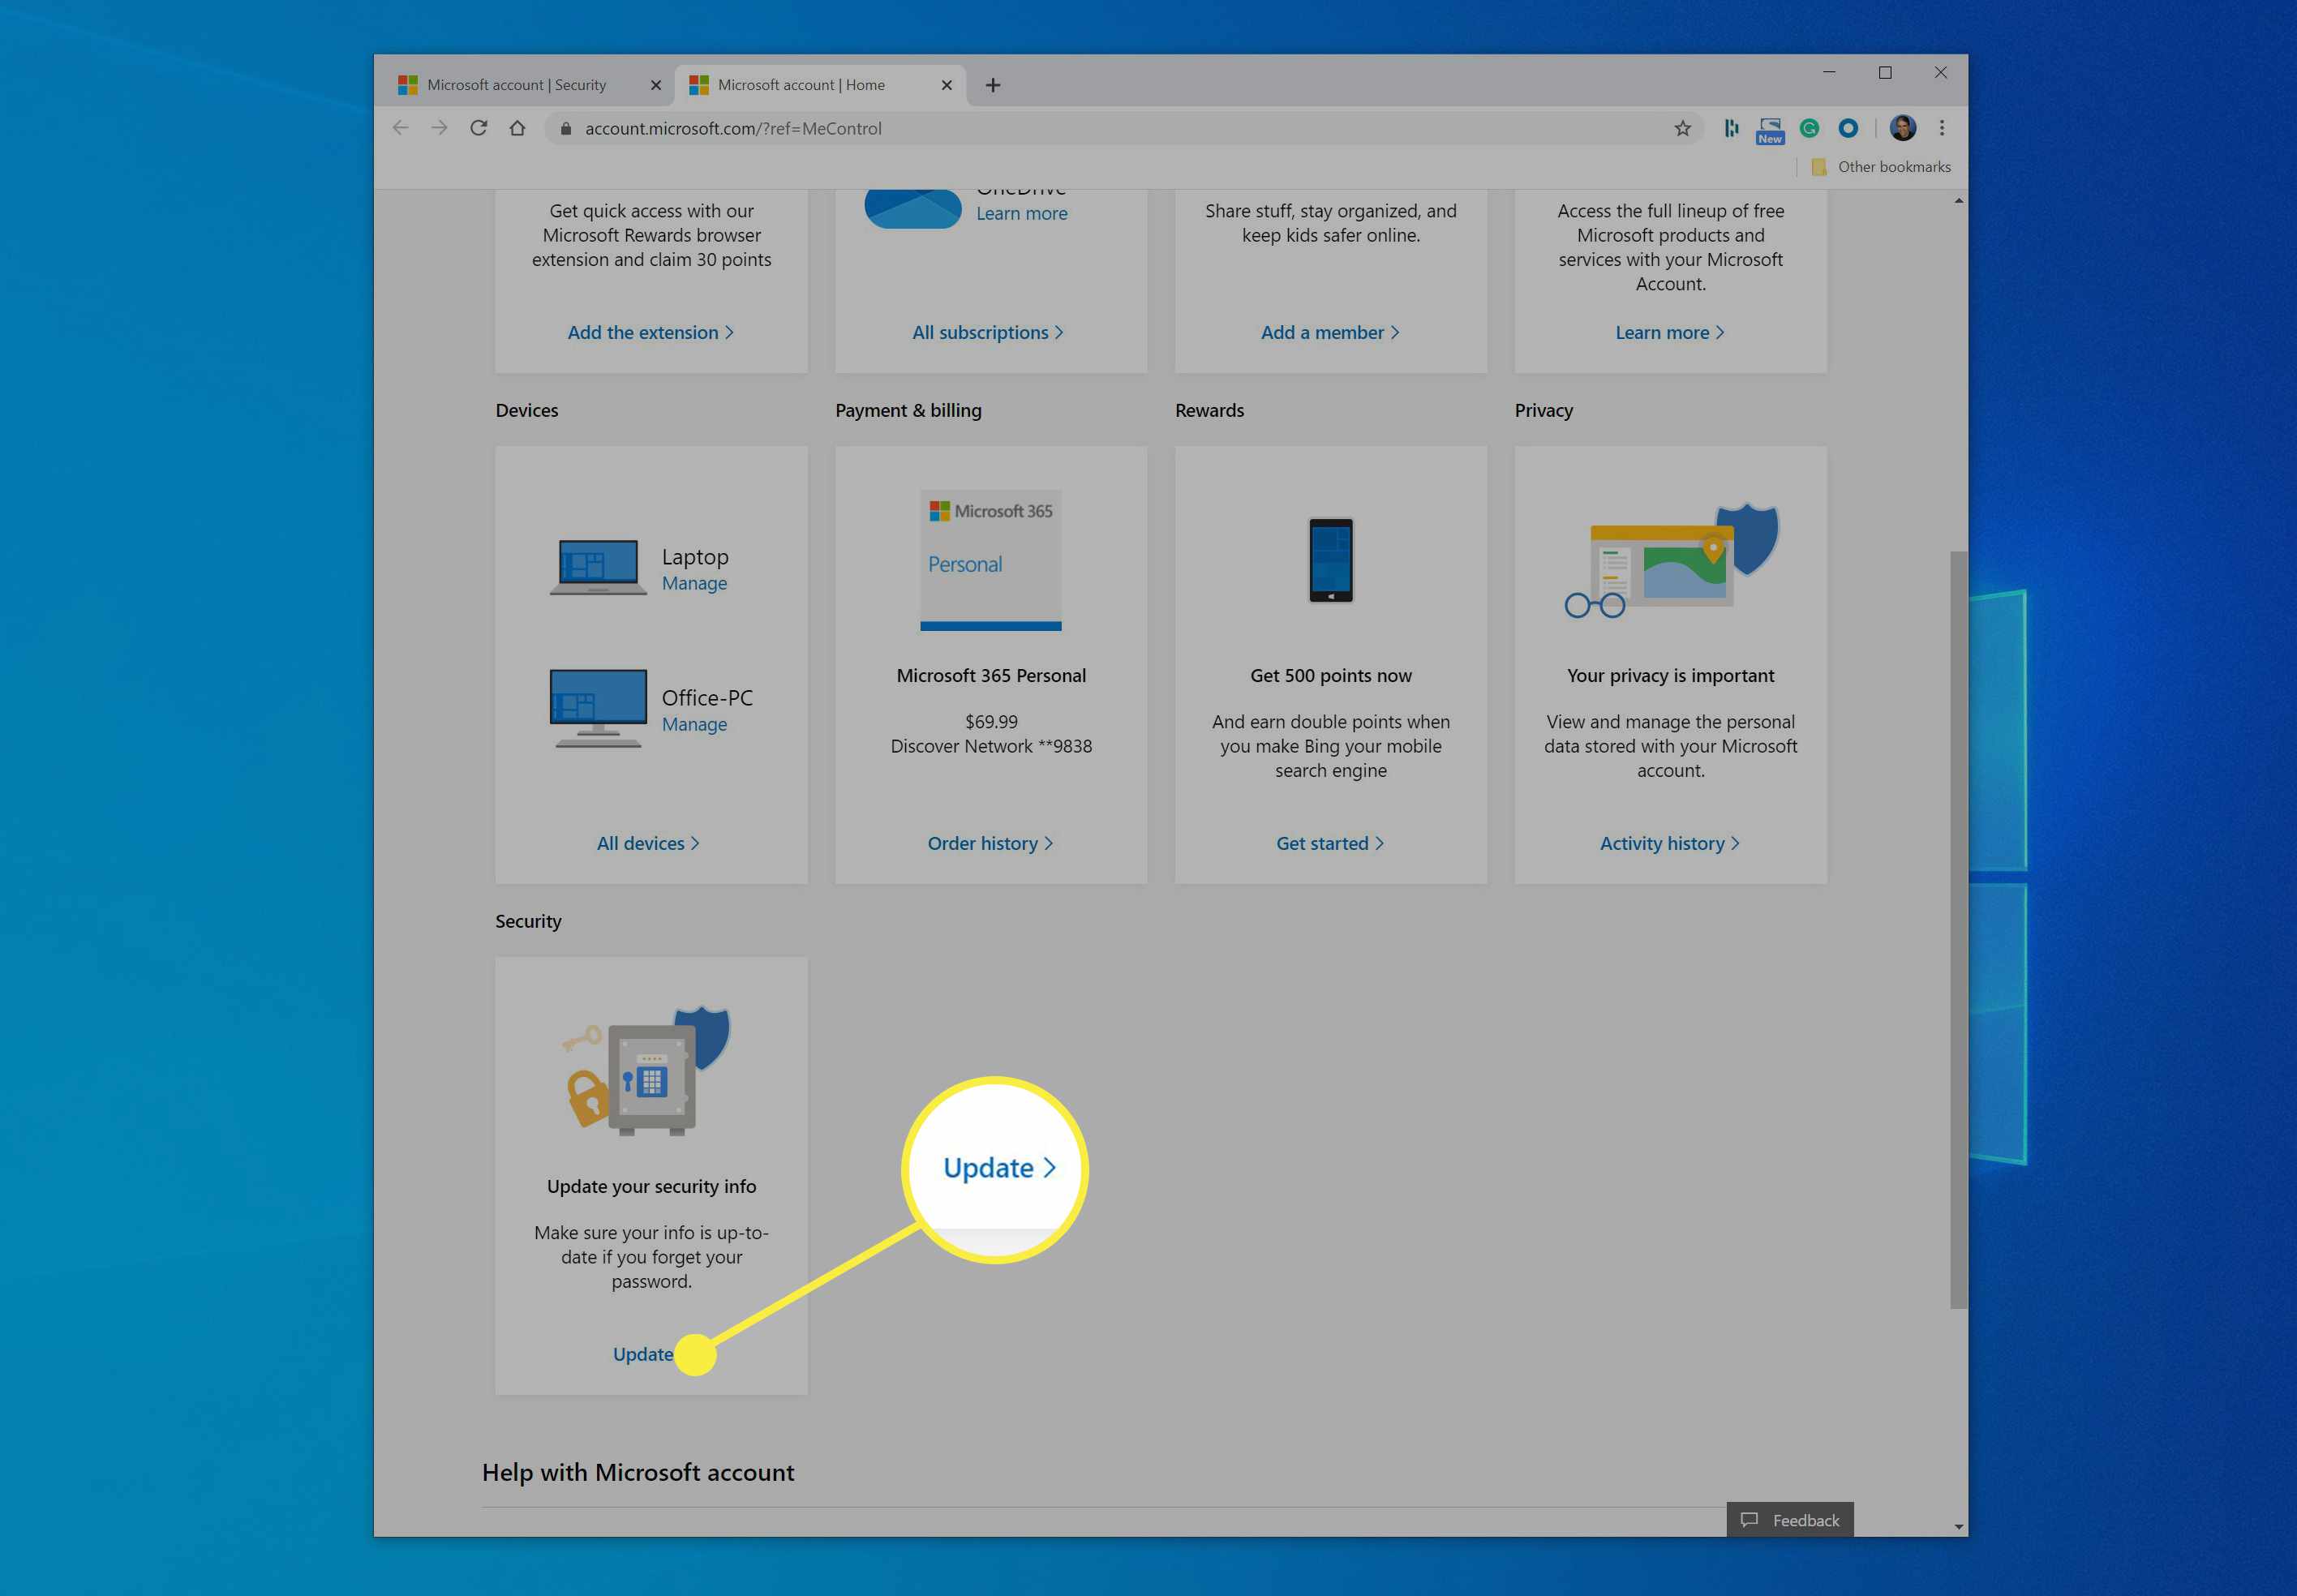Click Get started for Rewards
The width and height of the screenshot is (2297, 1596).
pos(1330,843)
